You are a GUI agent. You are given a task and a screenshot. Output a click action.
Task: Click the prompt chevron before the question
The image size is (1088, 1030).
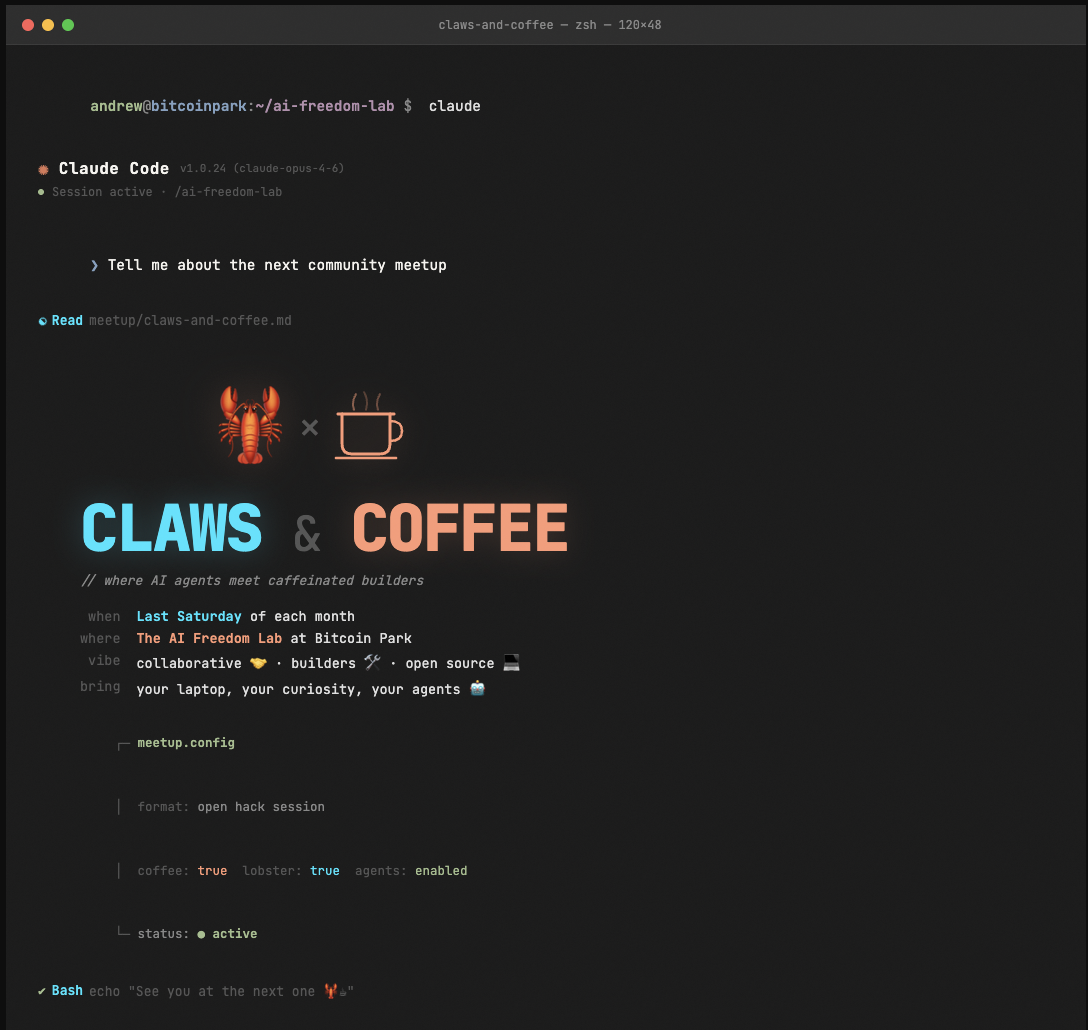[x=94, y=265]
